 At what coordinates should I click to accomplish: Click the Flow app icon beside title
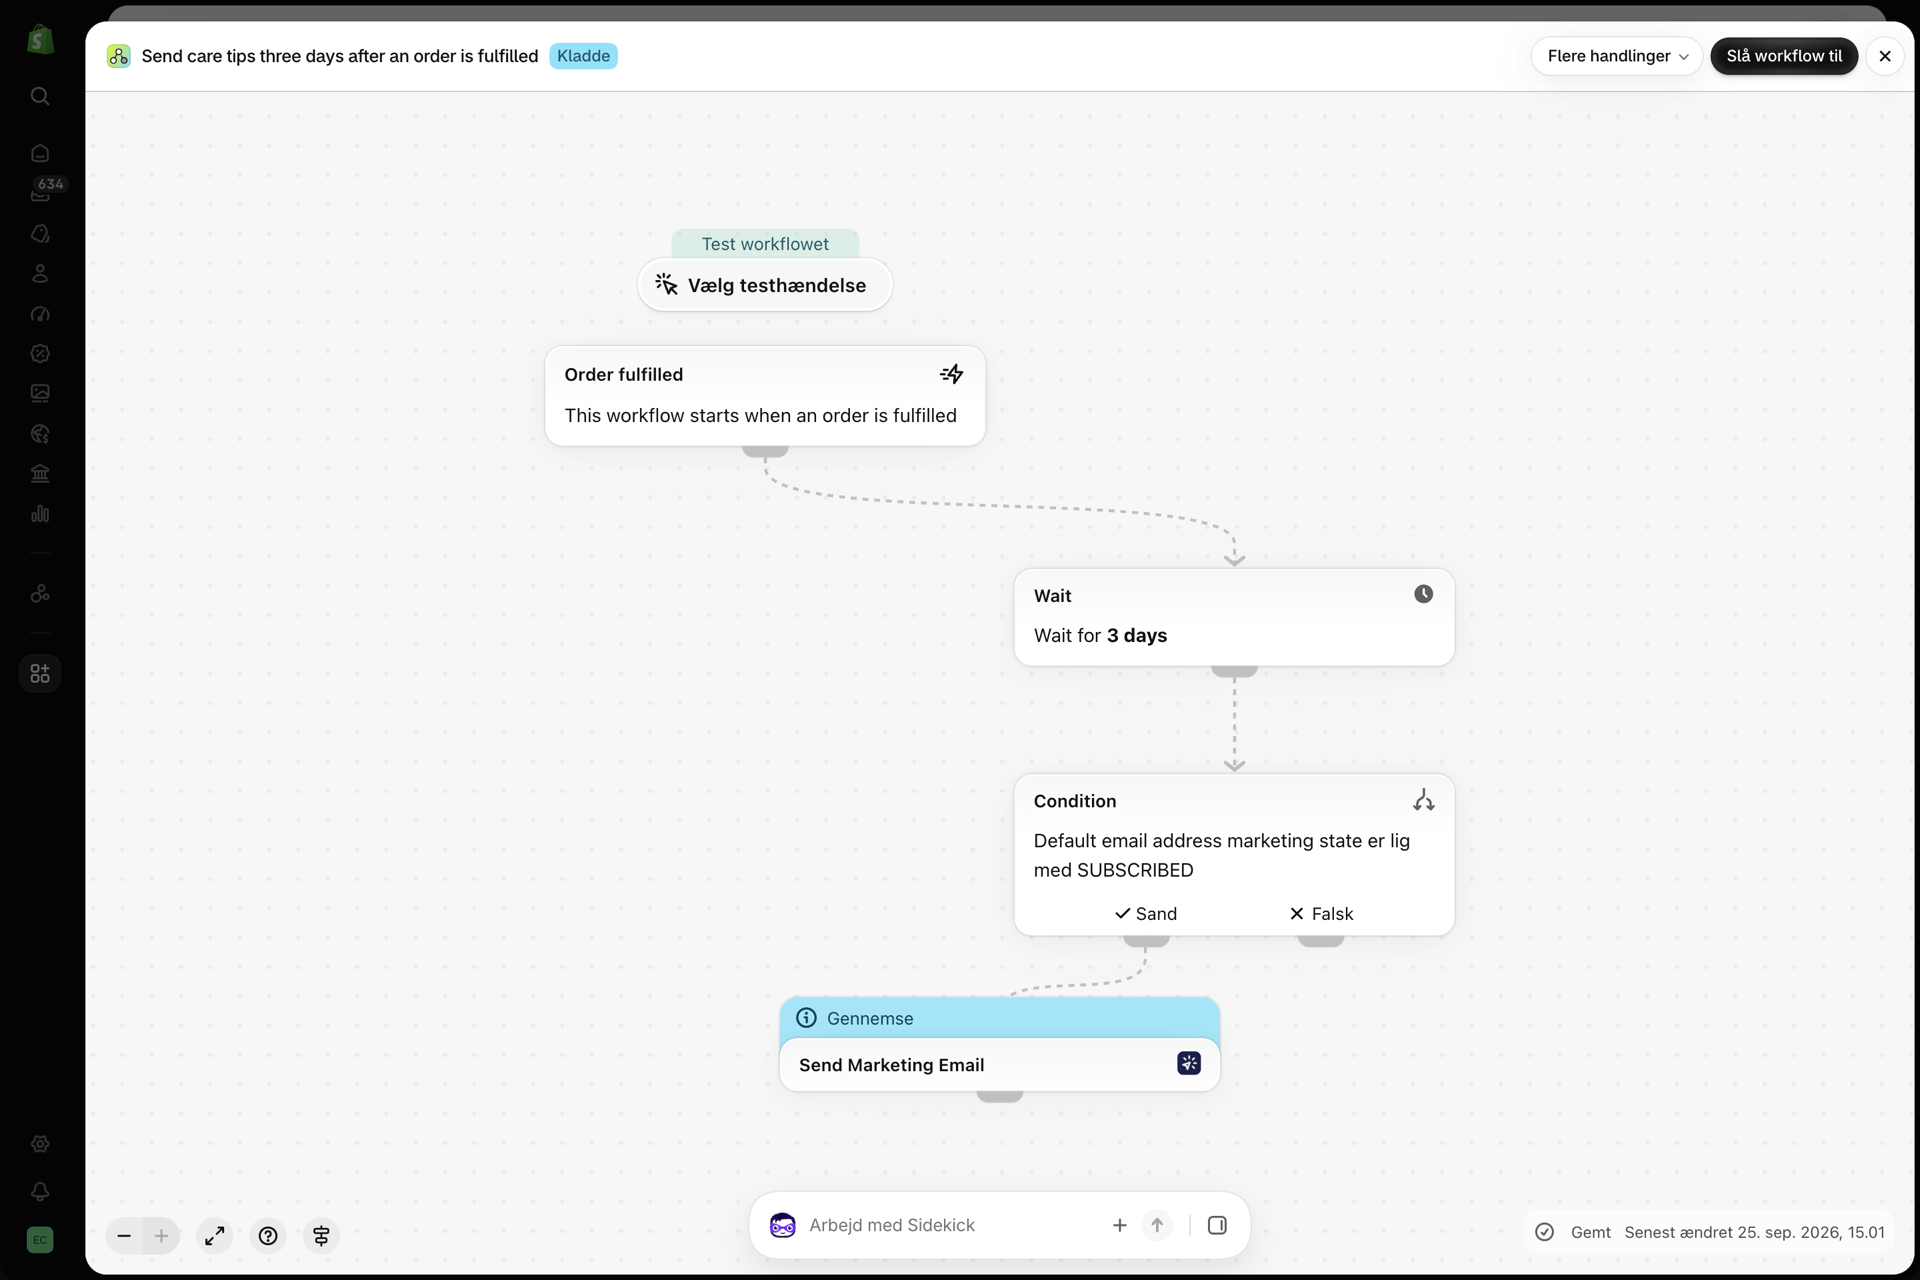pos(119,56)
